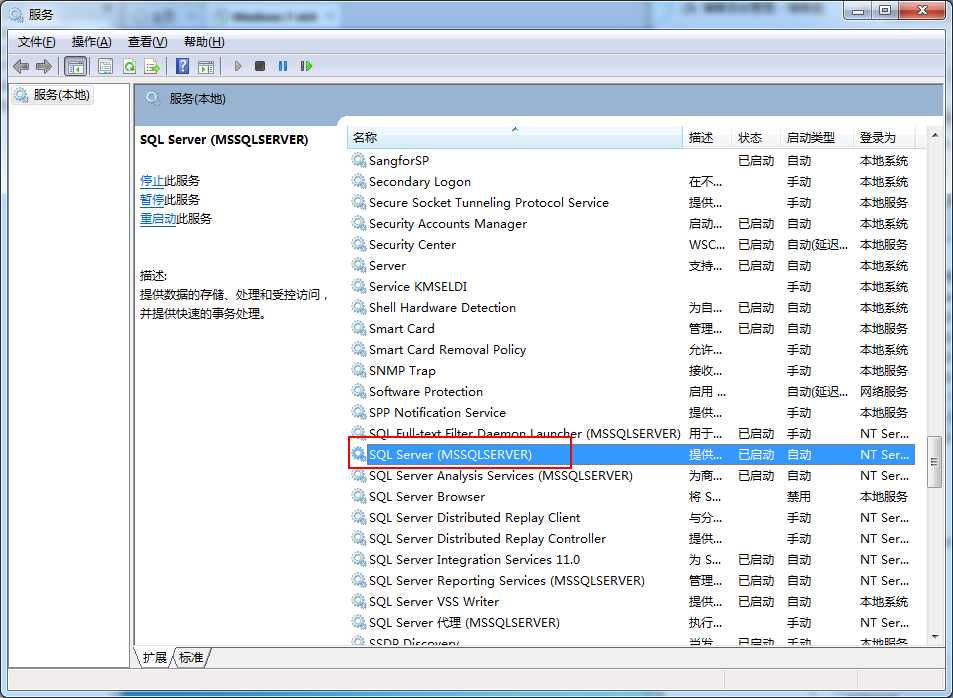Click the gear icon beside Service KMSELDI
The image size is (953, 698).
point(359,286)
